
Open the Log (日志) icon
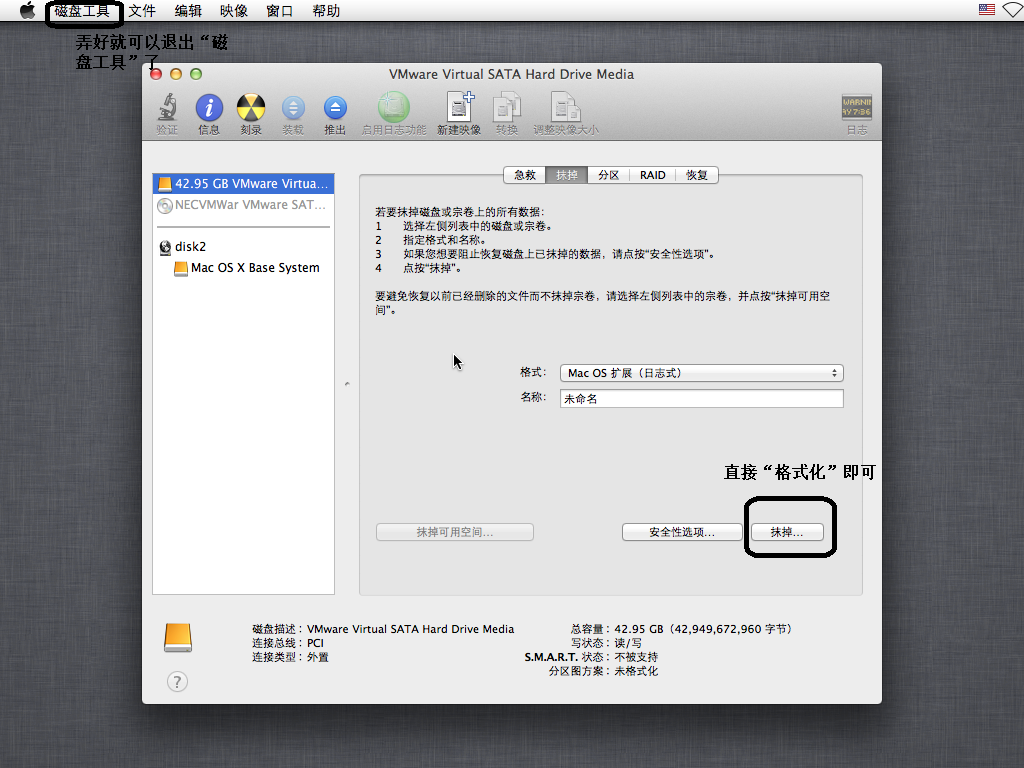857,108
